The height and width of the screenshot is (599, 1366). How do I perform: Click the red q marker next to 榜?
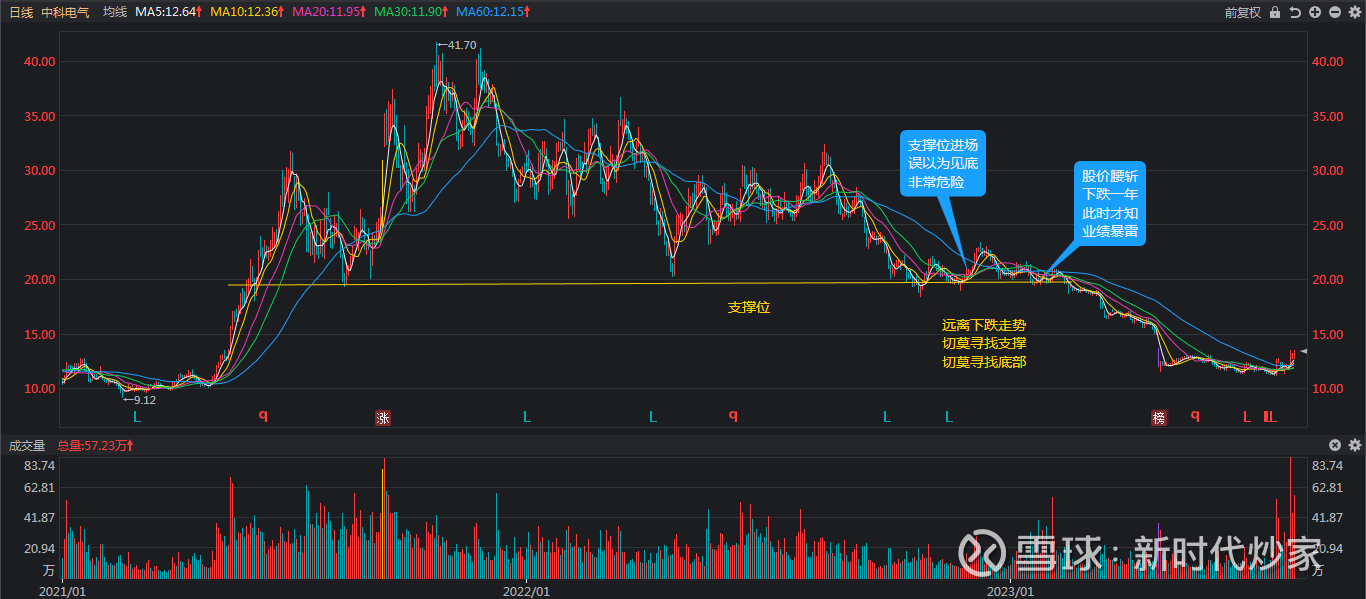pyautogui.click(x=1195, y=416)
